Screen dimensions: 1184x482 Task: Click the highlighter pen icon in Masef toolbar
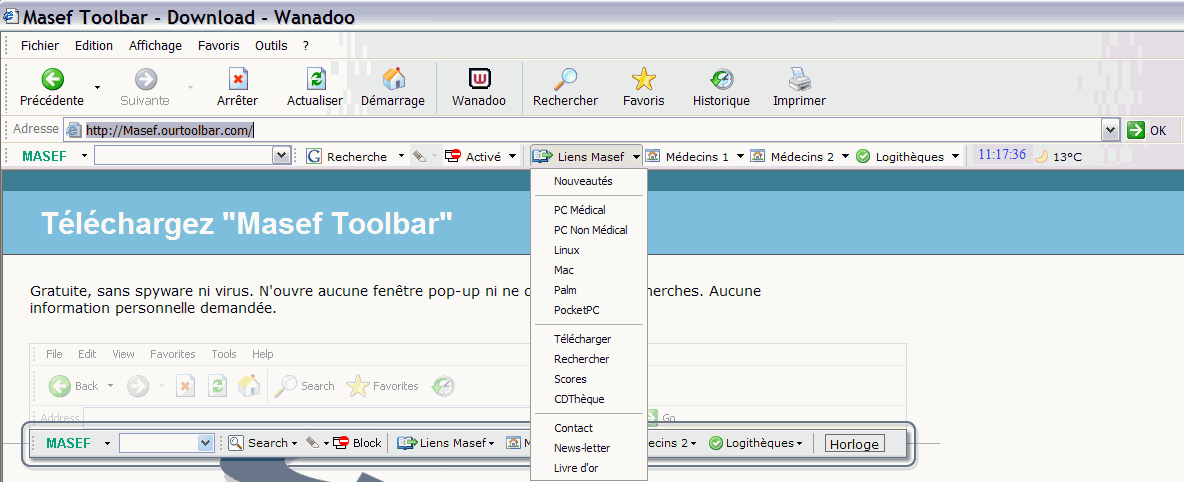421,156
